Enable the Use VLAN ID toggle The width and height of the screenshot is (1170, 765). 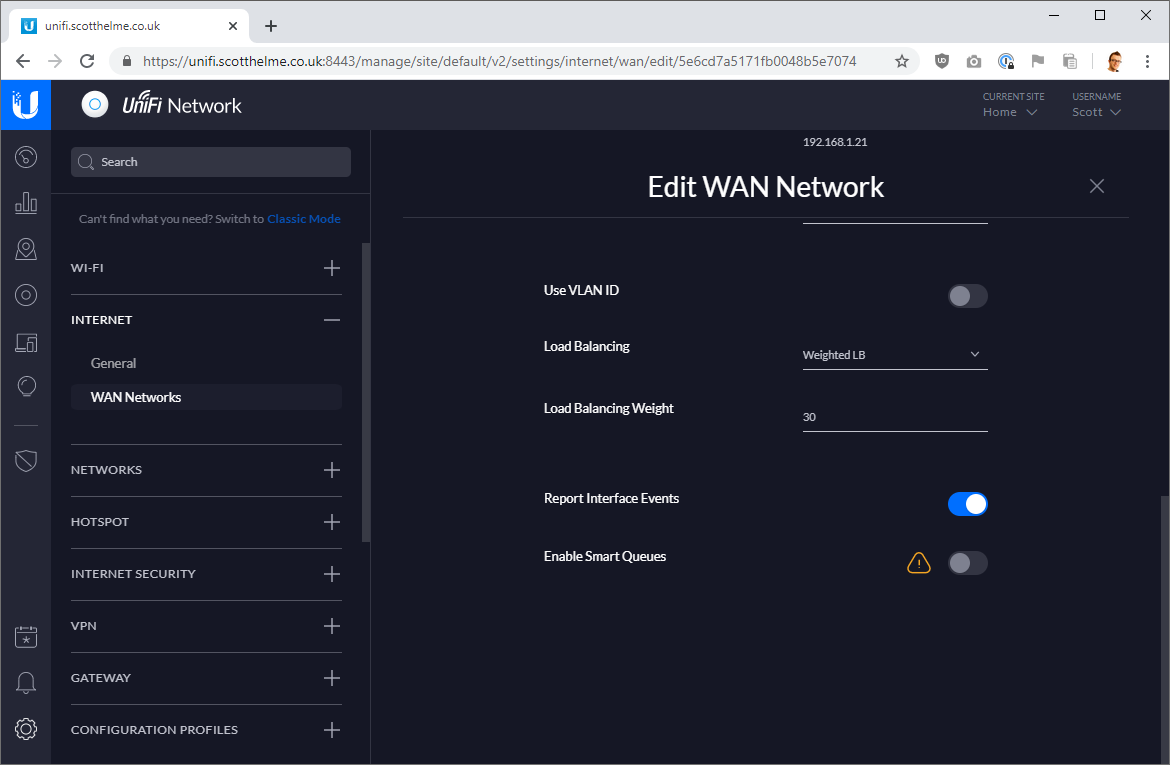967,296
